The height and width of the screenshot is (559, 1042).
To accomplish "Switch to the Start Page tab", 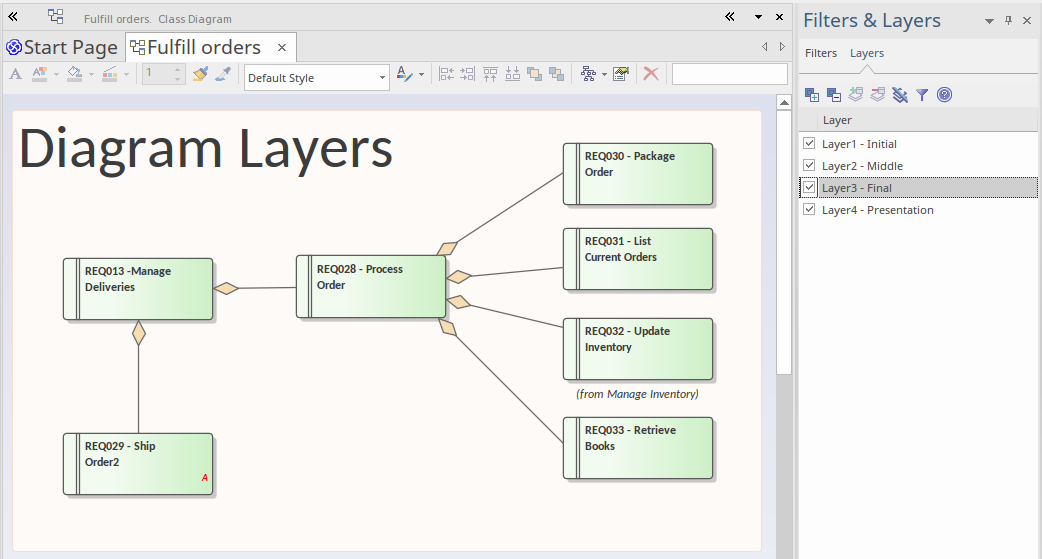I will pyautogui.click(x=62, y=47).
